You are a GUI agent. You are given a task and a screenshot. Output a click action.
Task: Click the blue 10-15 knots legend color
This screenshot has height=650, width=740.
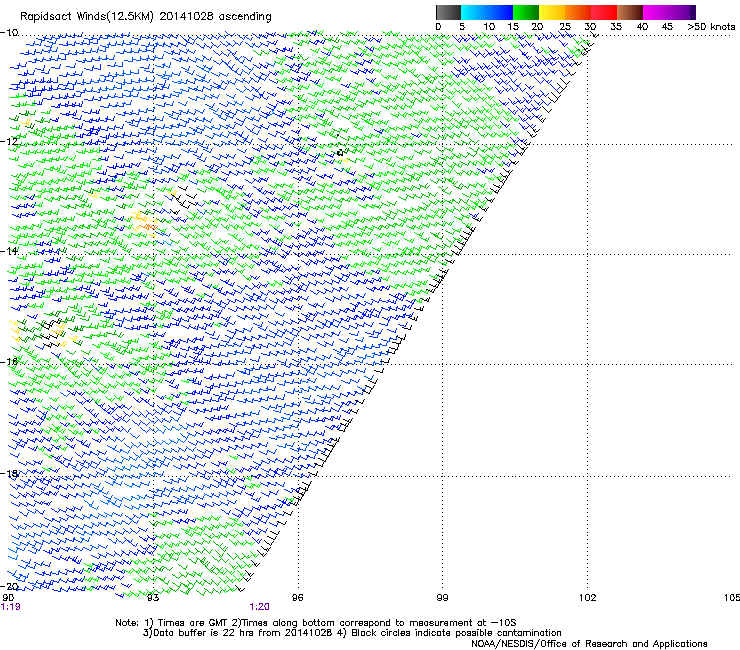[500, 12]
